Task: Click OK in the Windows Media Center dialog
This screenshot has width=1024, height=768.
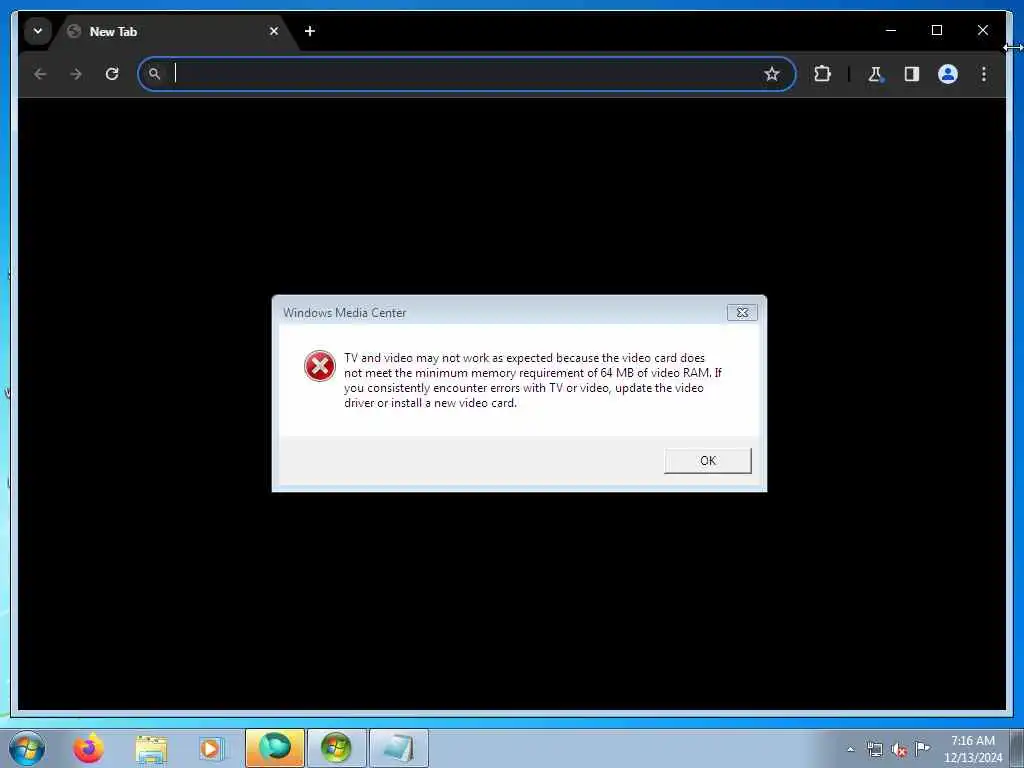Action: point(707,460)
